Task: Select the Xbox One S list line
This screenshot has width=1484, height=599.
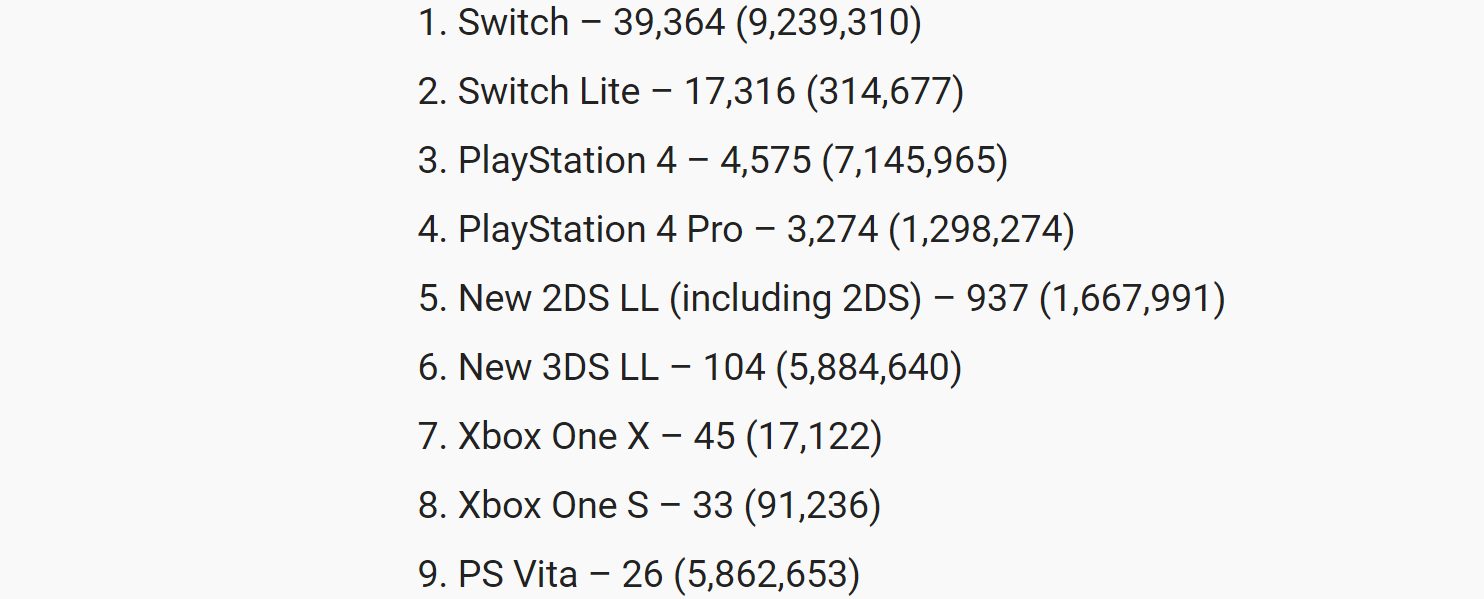Action: (650, 506)
